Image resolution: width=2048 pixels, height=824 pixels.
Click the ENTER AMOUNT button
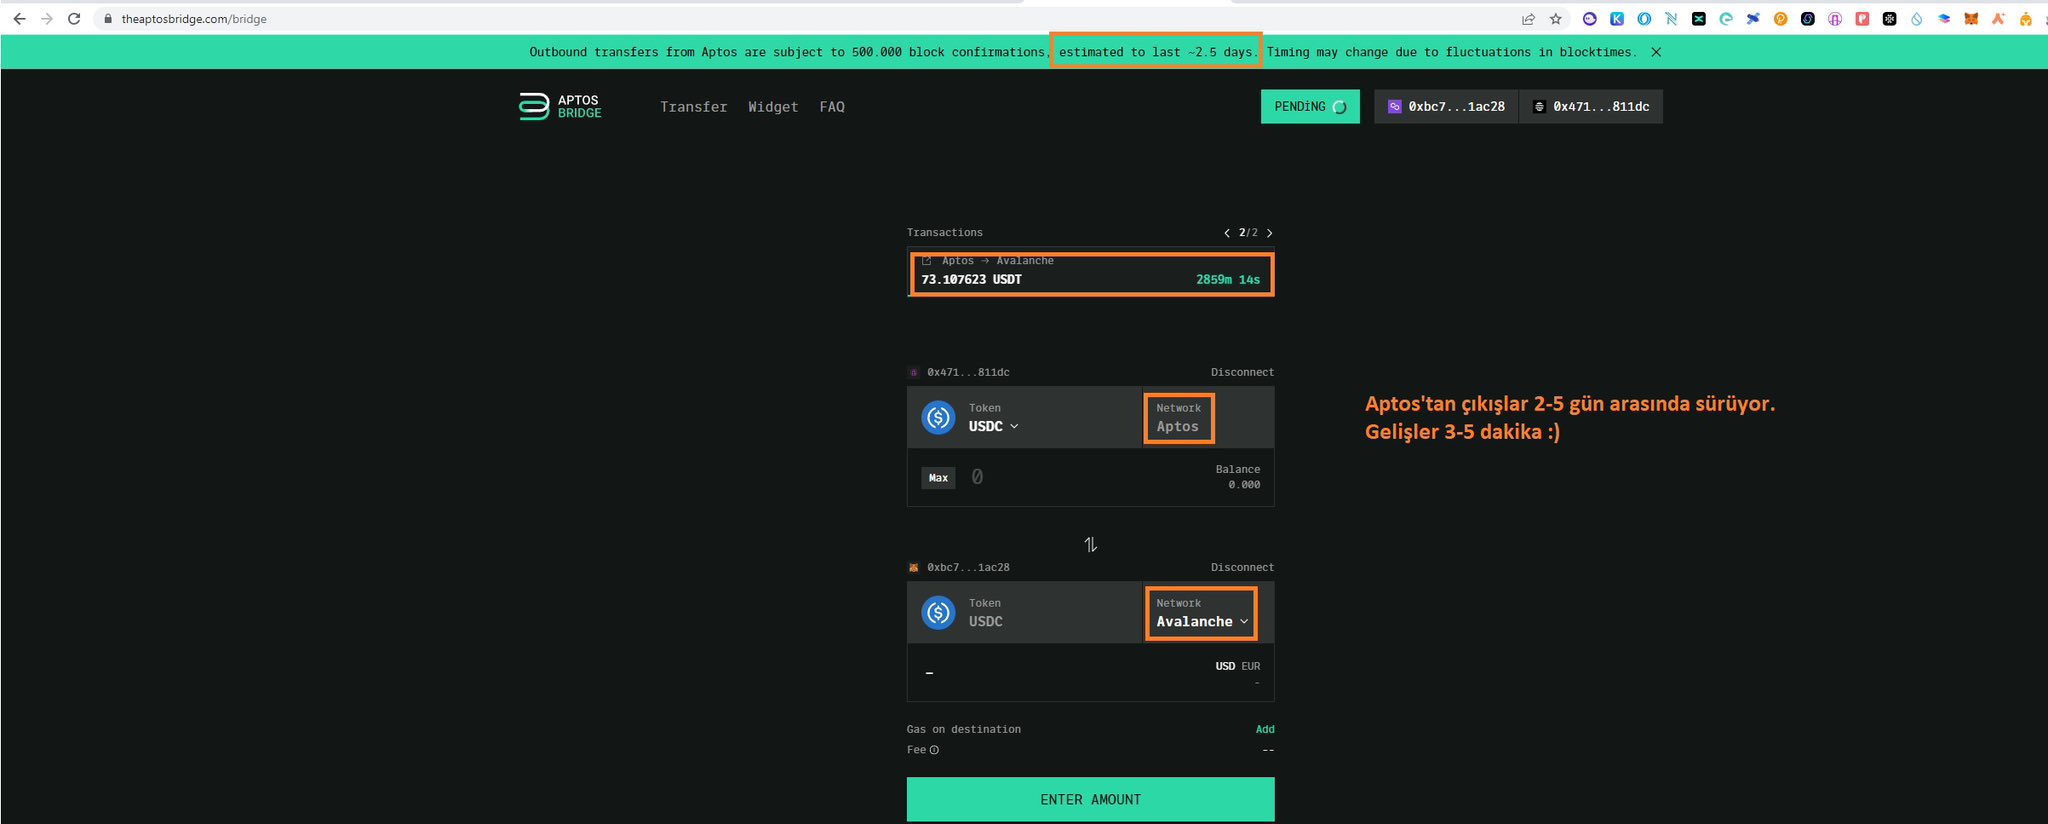coord(1090,799)
